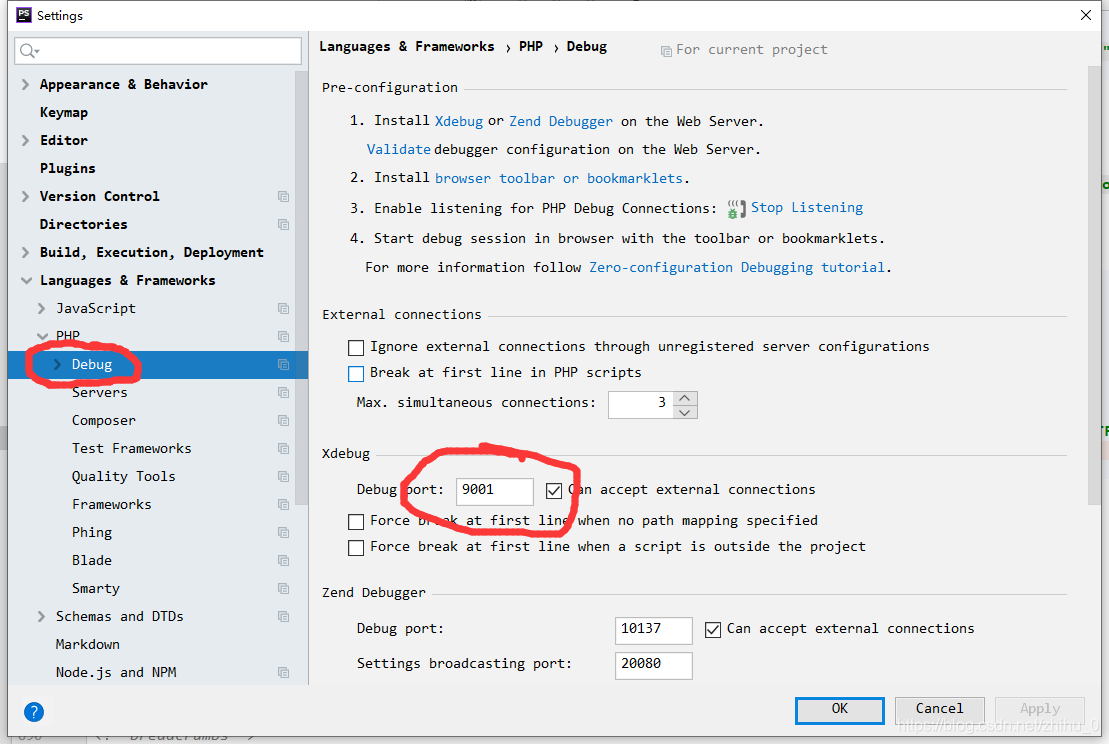
Task: Expand the Version Control section
Action: 25,196
